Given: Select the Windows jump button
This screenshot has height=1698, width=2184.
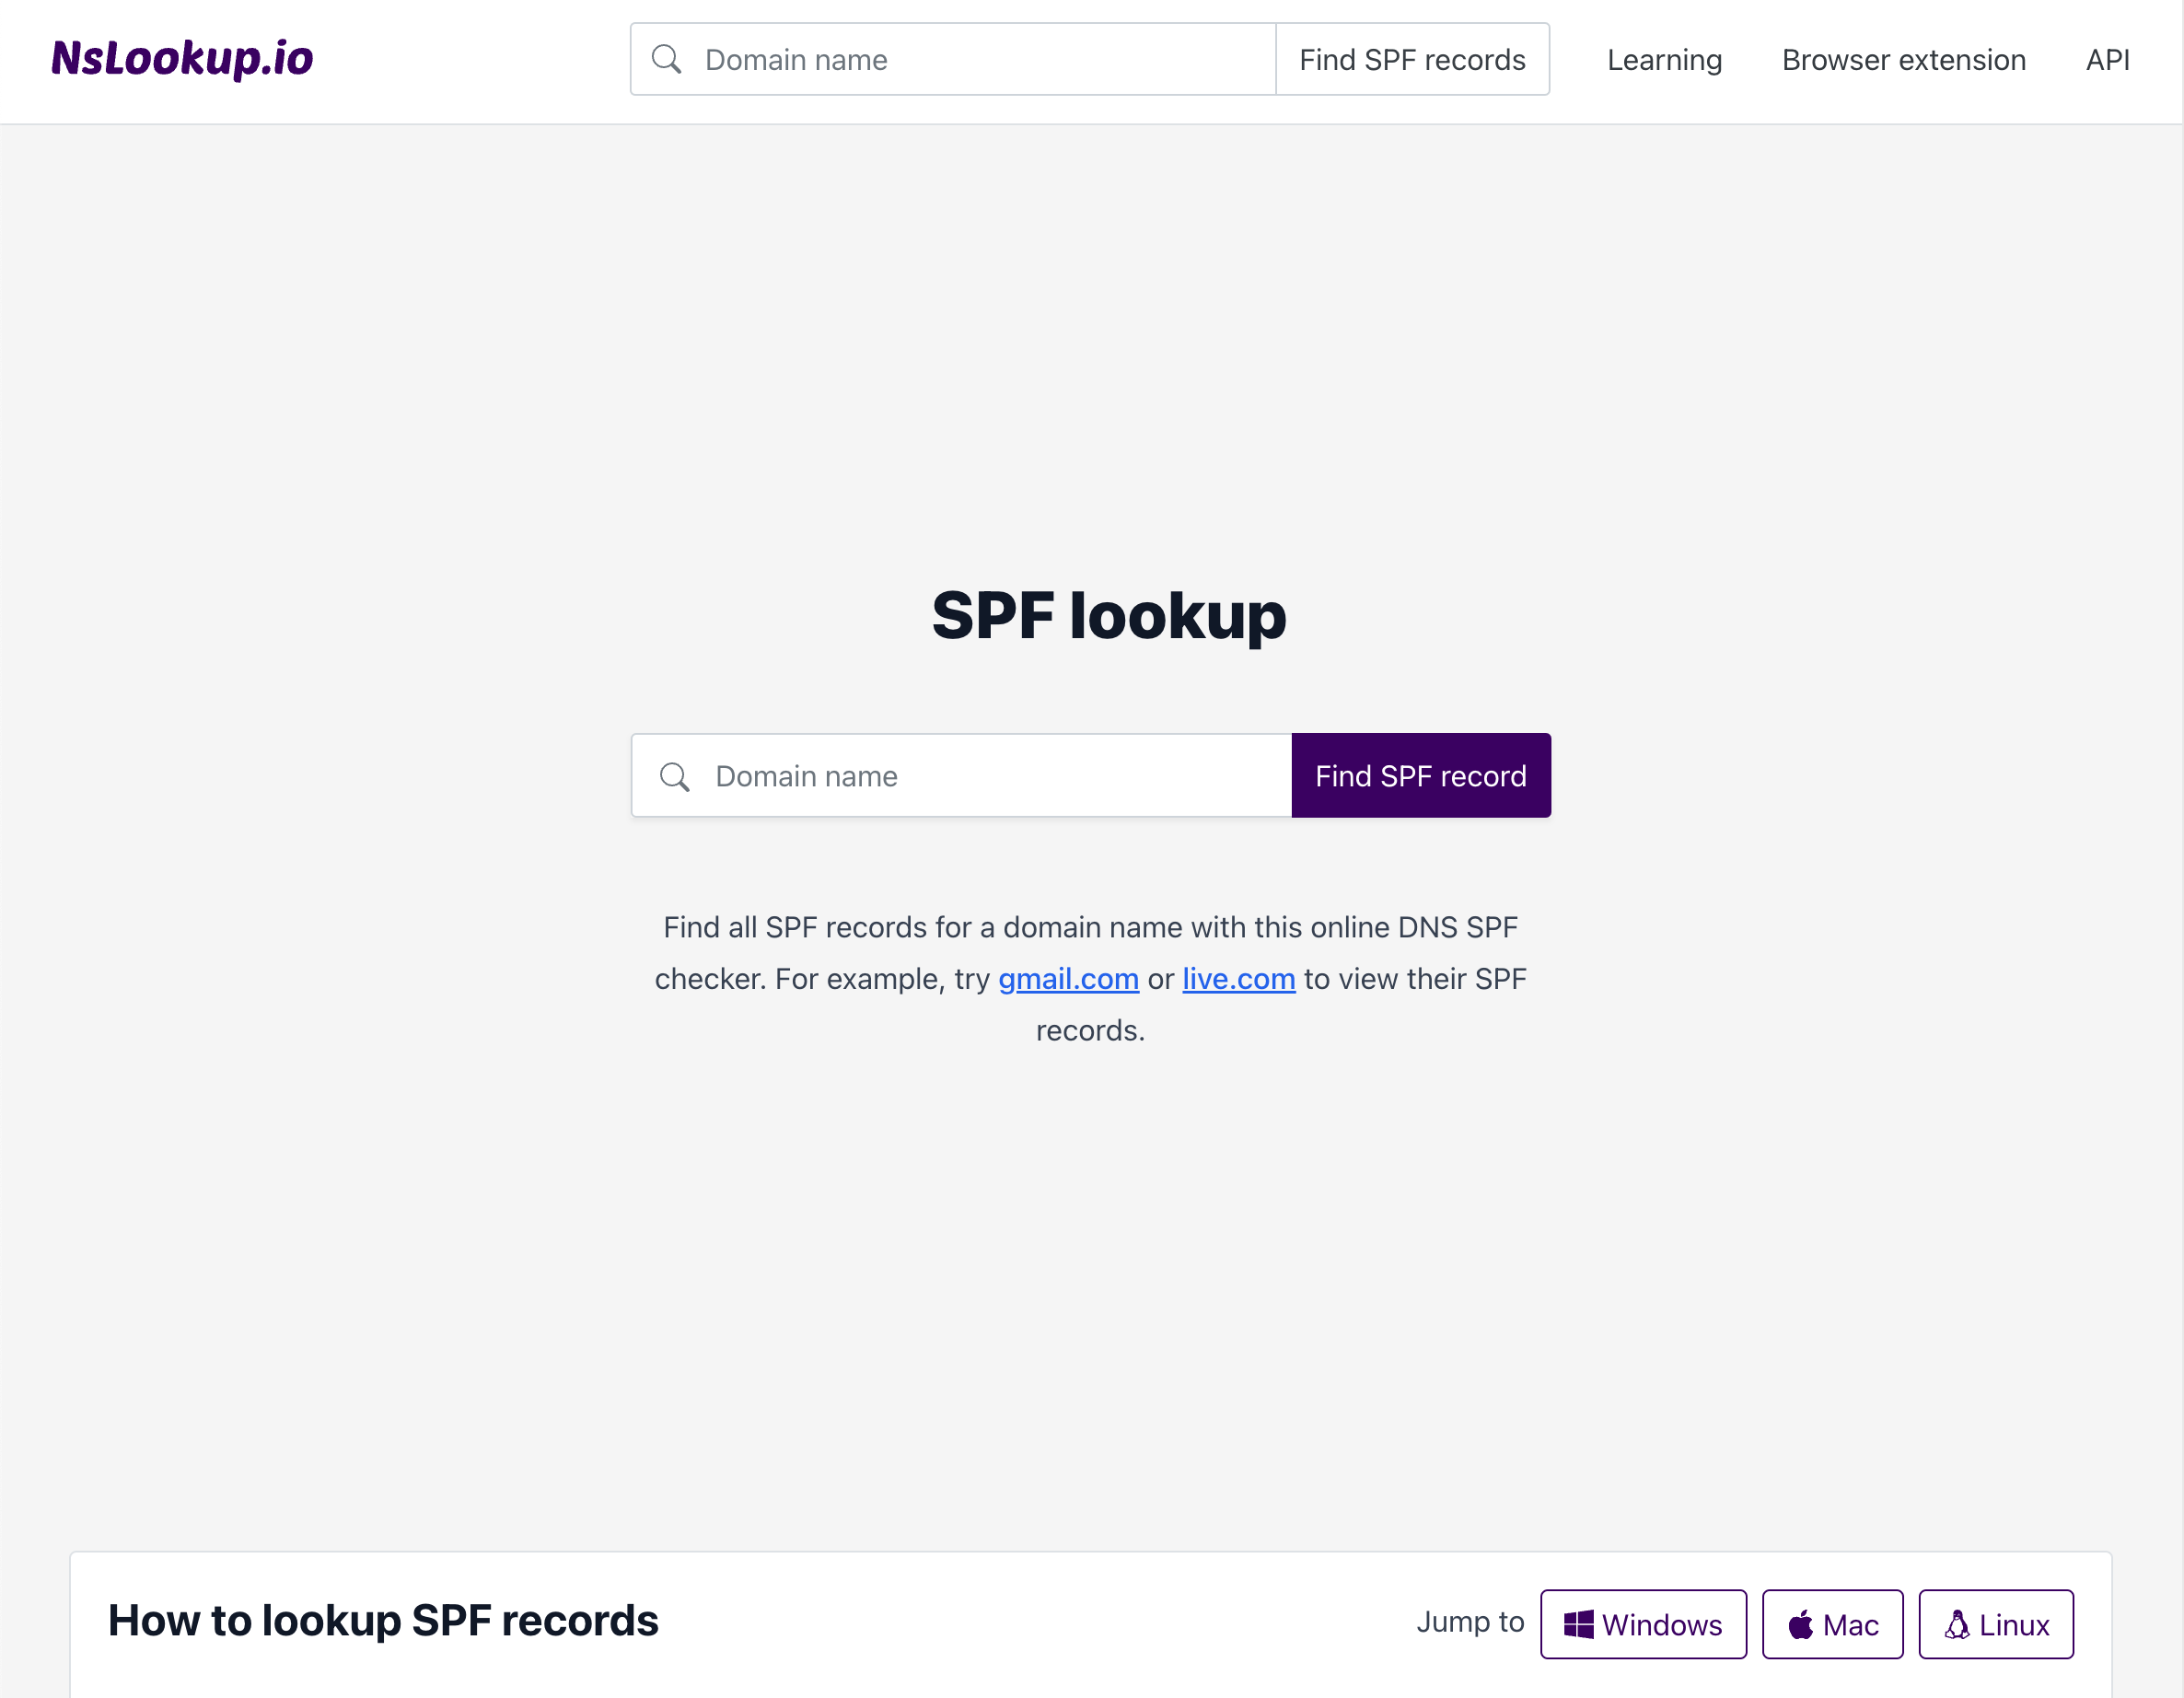Looking at the screenshot, I should [1643, 1624].
